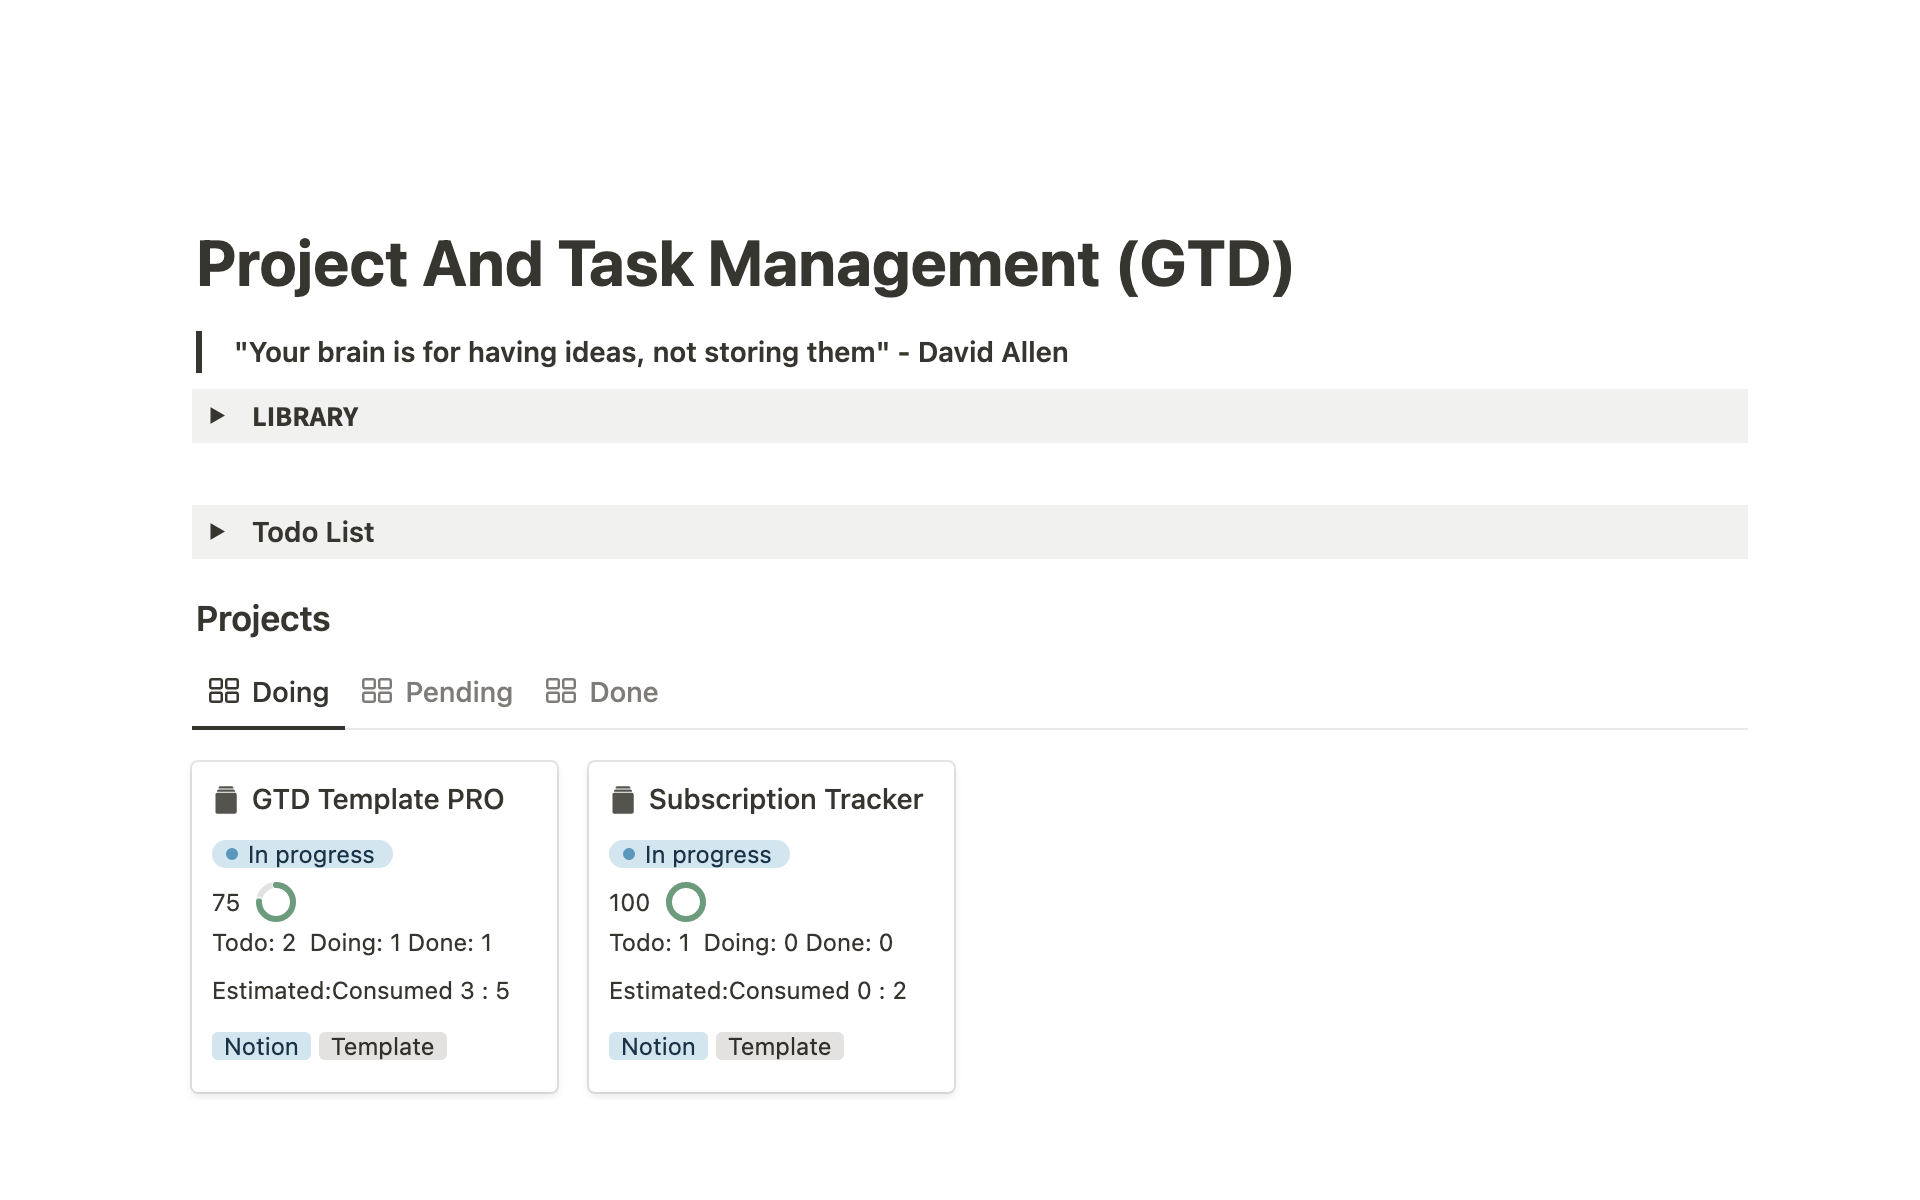
Task: Switch to the Done projects tab
Action: pyautogui.click(x=623, y=692)
